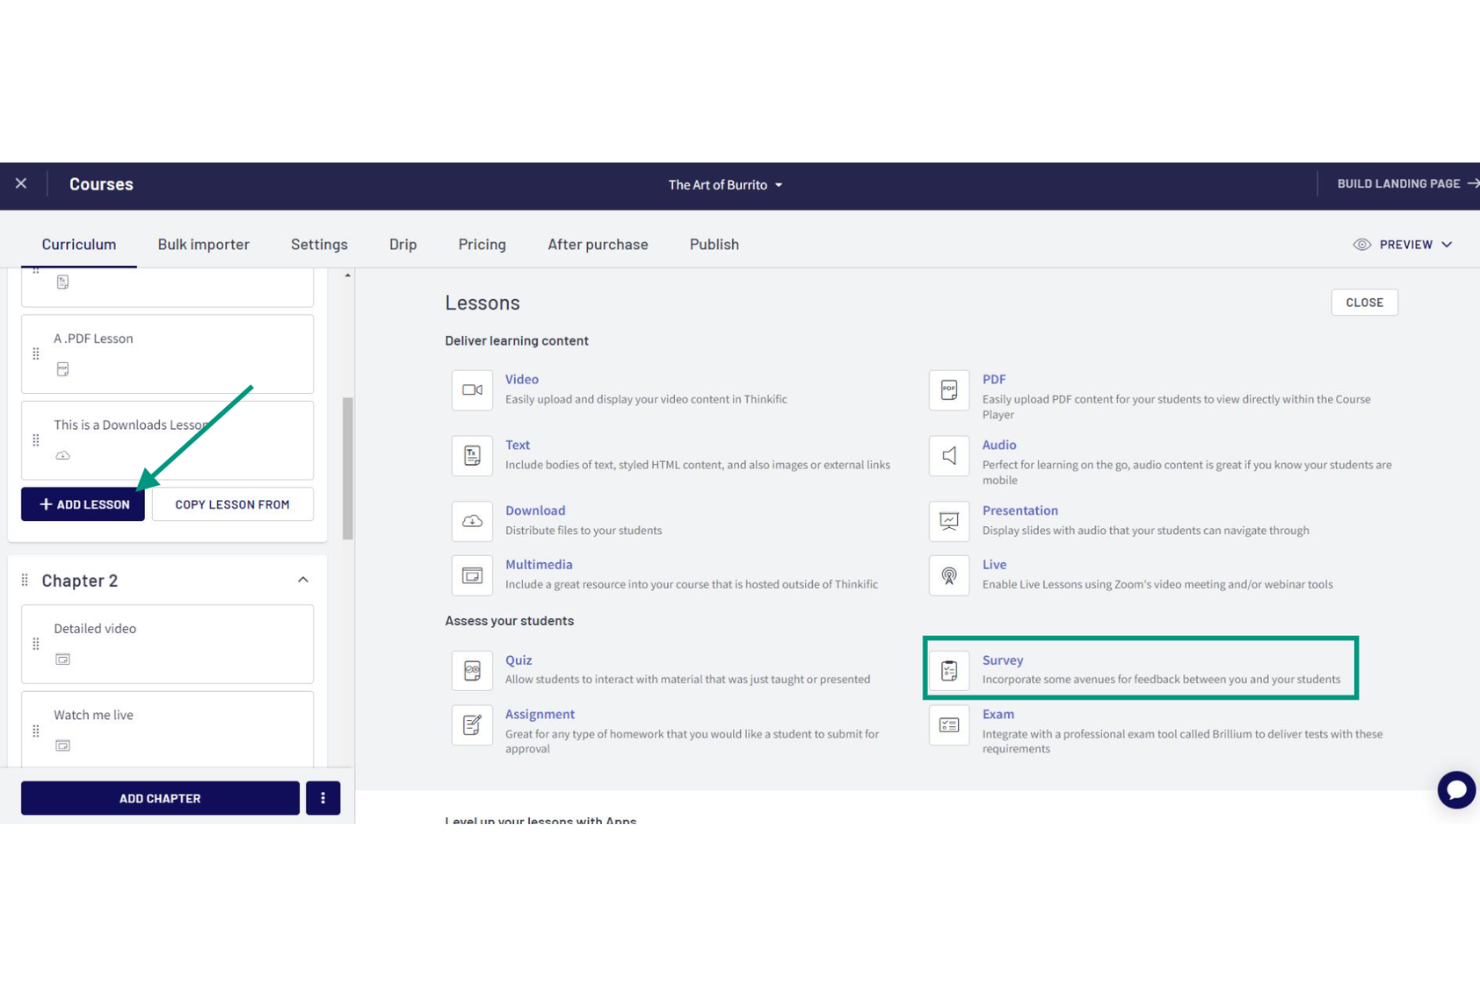1480x987 pixels.
Task: Click the Live lesson broadcast icon
Action: (x=948, y=575)
